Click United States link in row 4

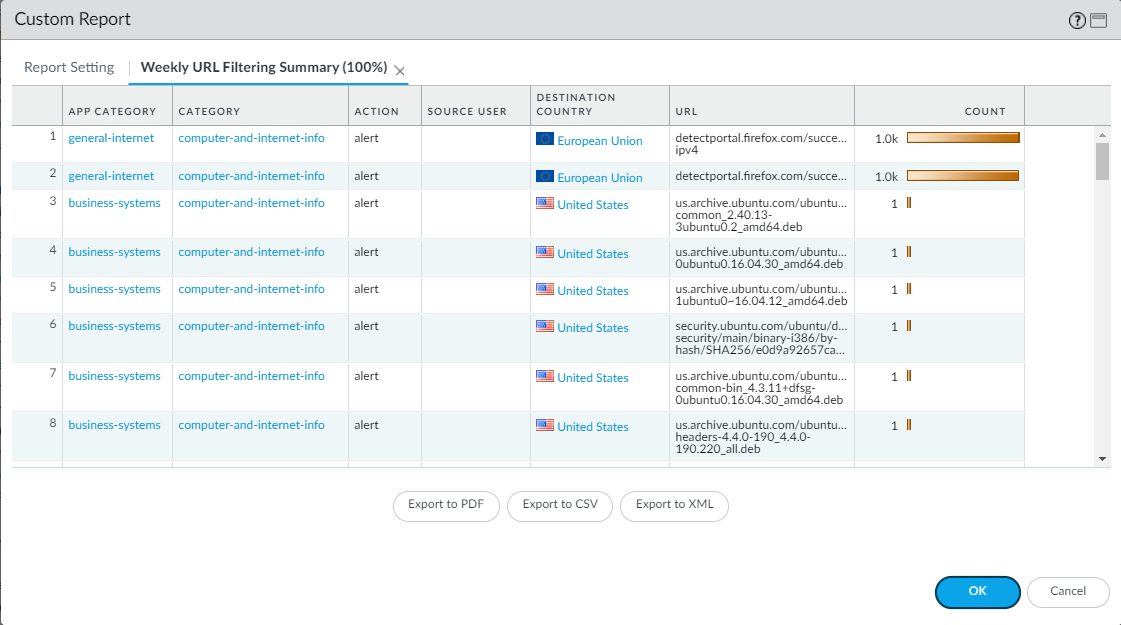pos(593,254)
